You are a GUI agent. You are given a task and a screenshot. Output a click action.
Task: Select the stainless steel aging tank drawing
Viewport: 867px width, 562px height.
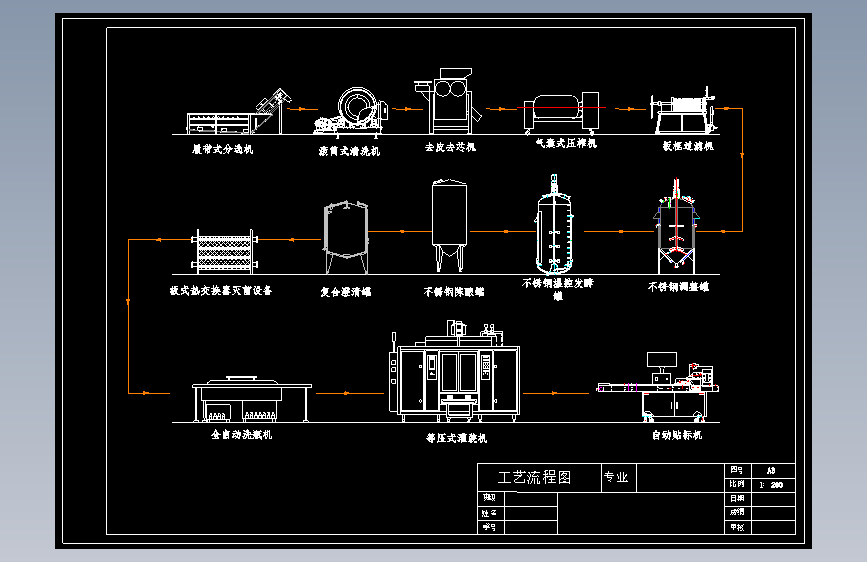coord(449,225)
